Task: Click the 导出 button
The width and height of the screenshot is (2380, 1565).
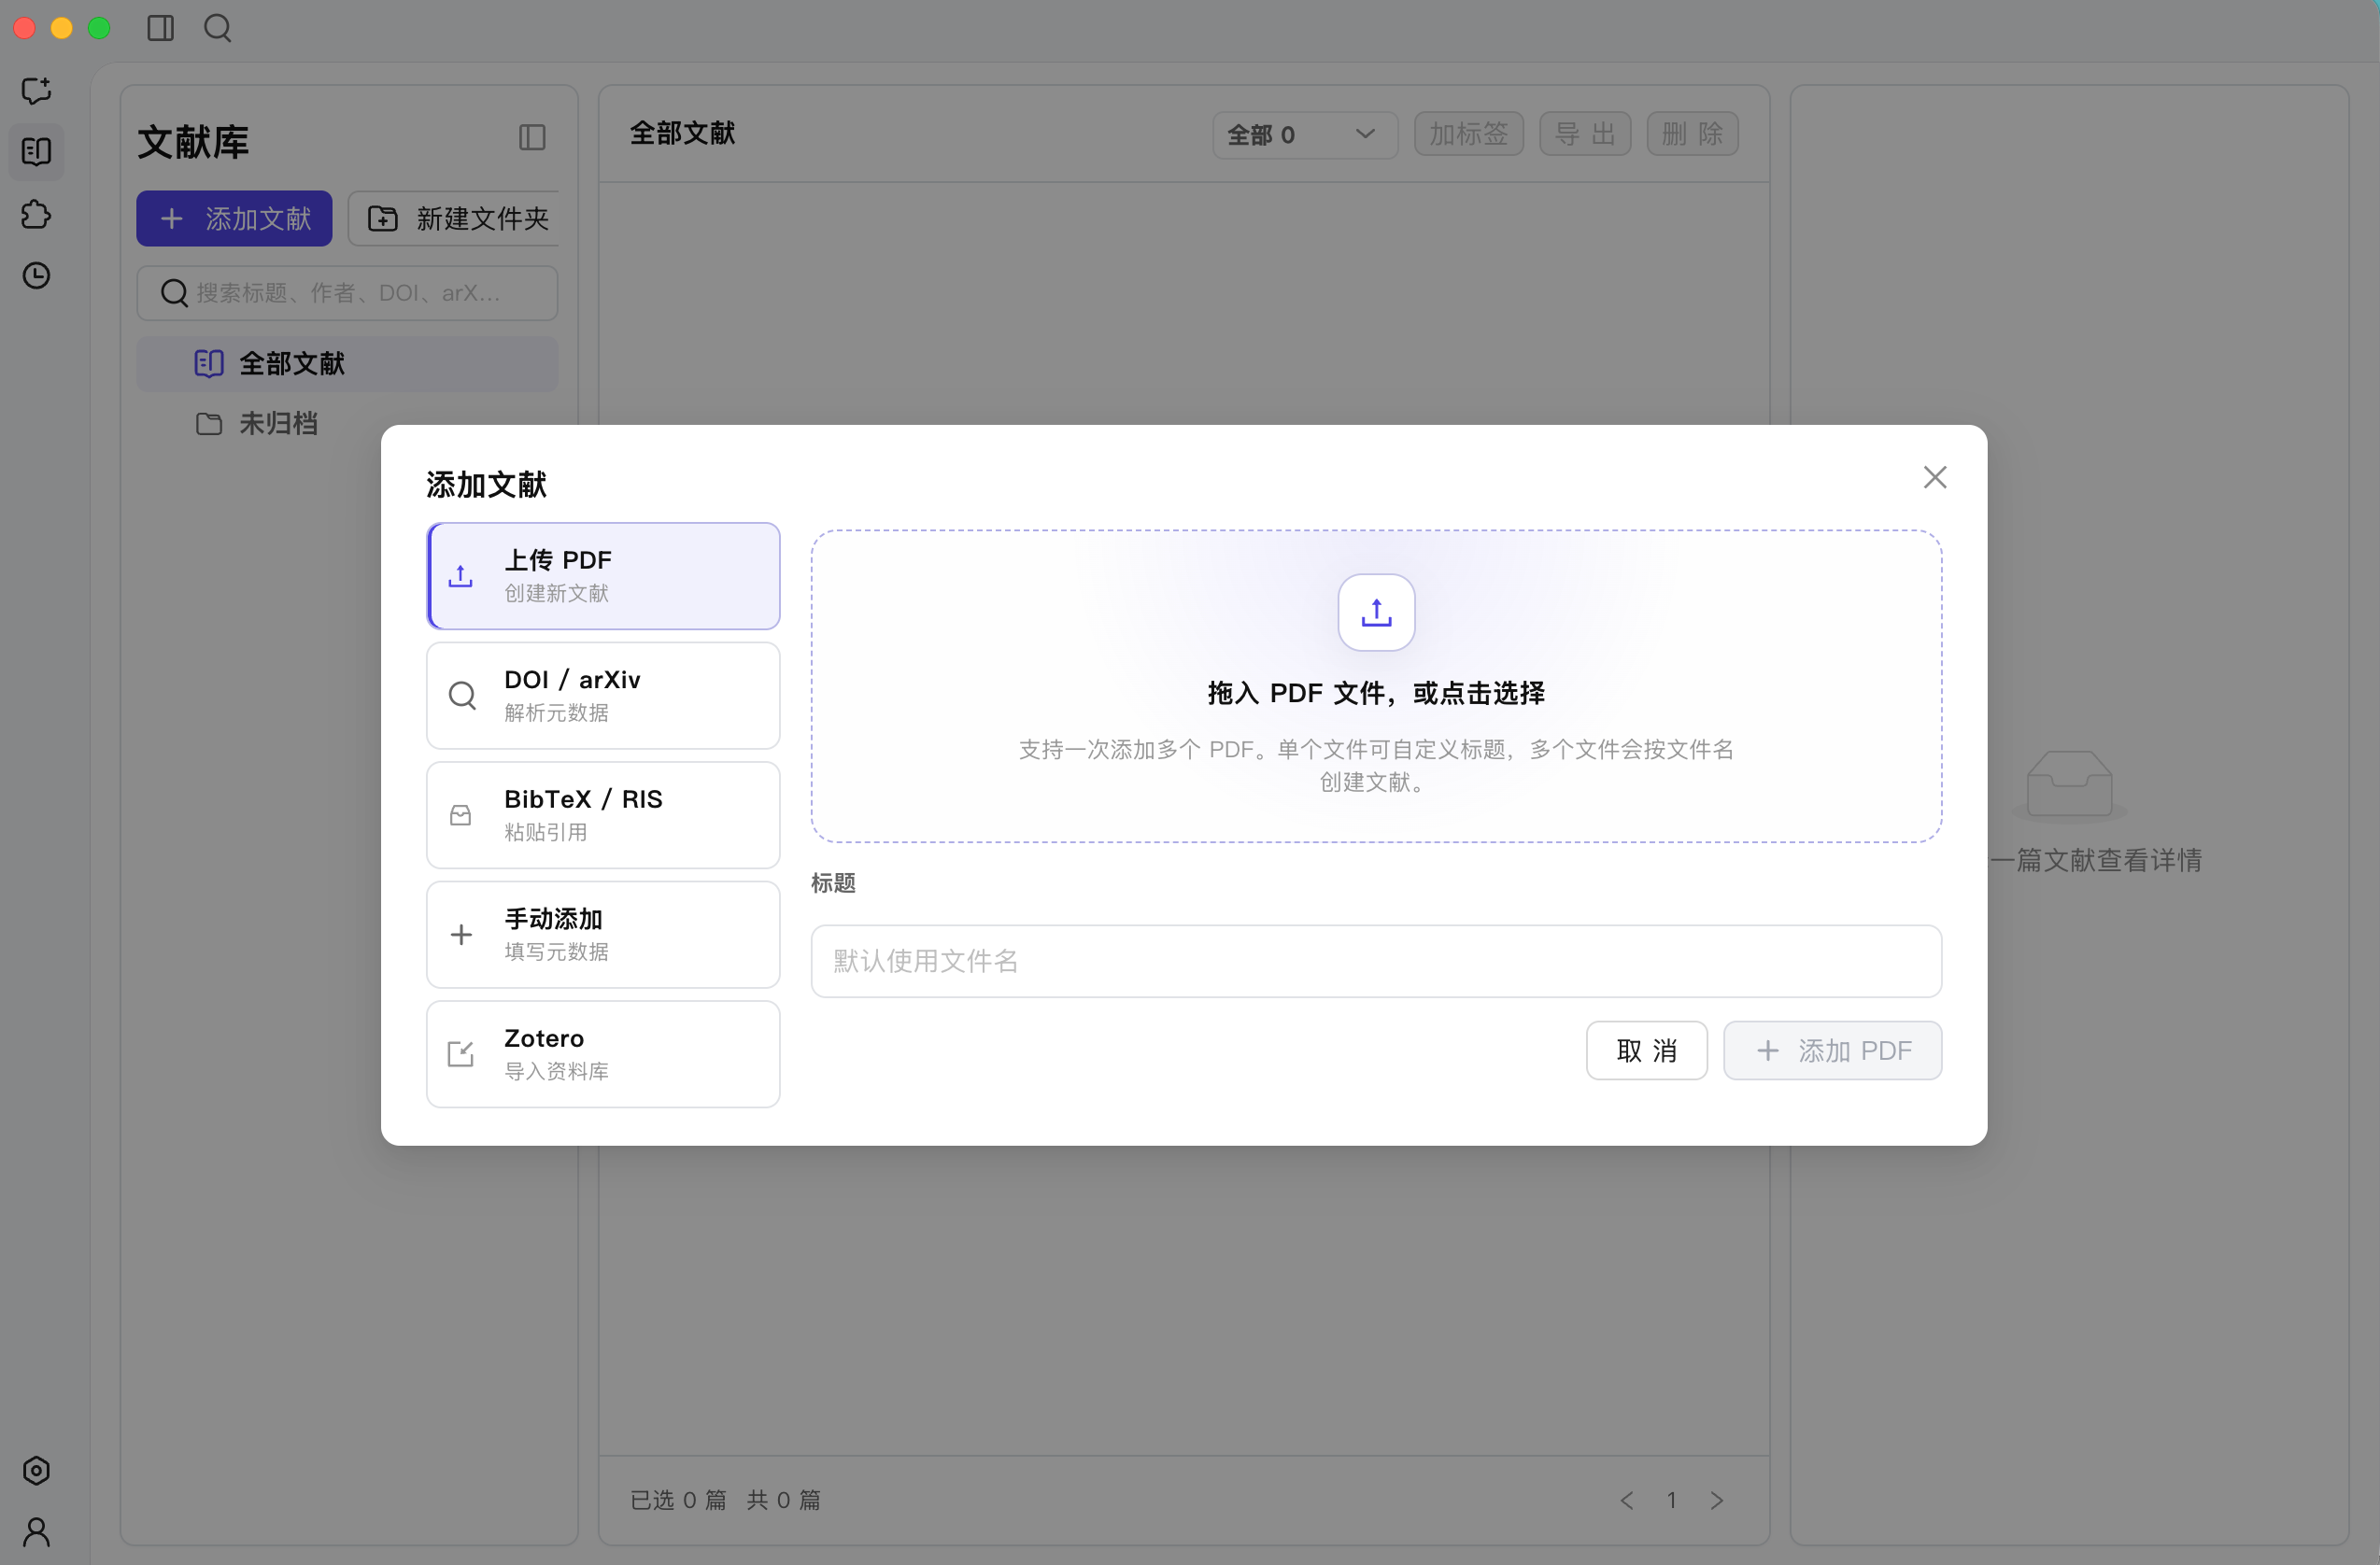Action: coord(1585,134)
